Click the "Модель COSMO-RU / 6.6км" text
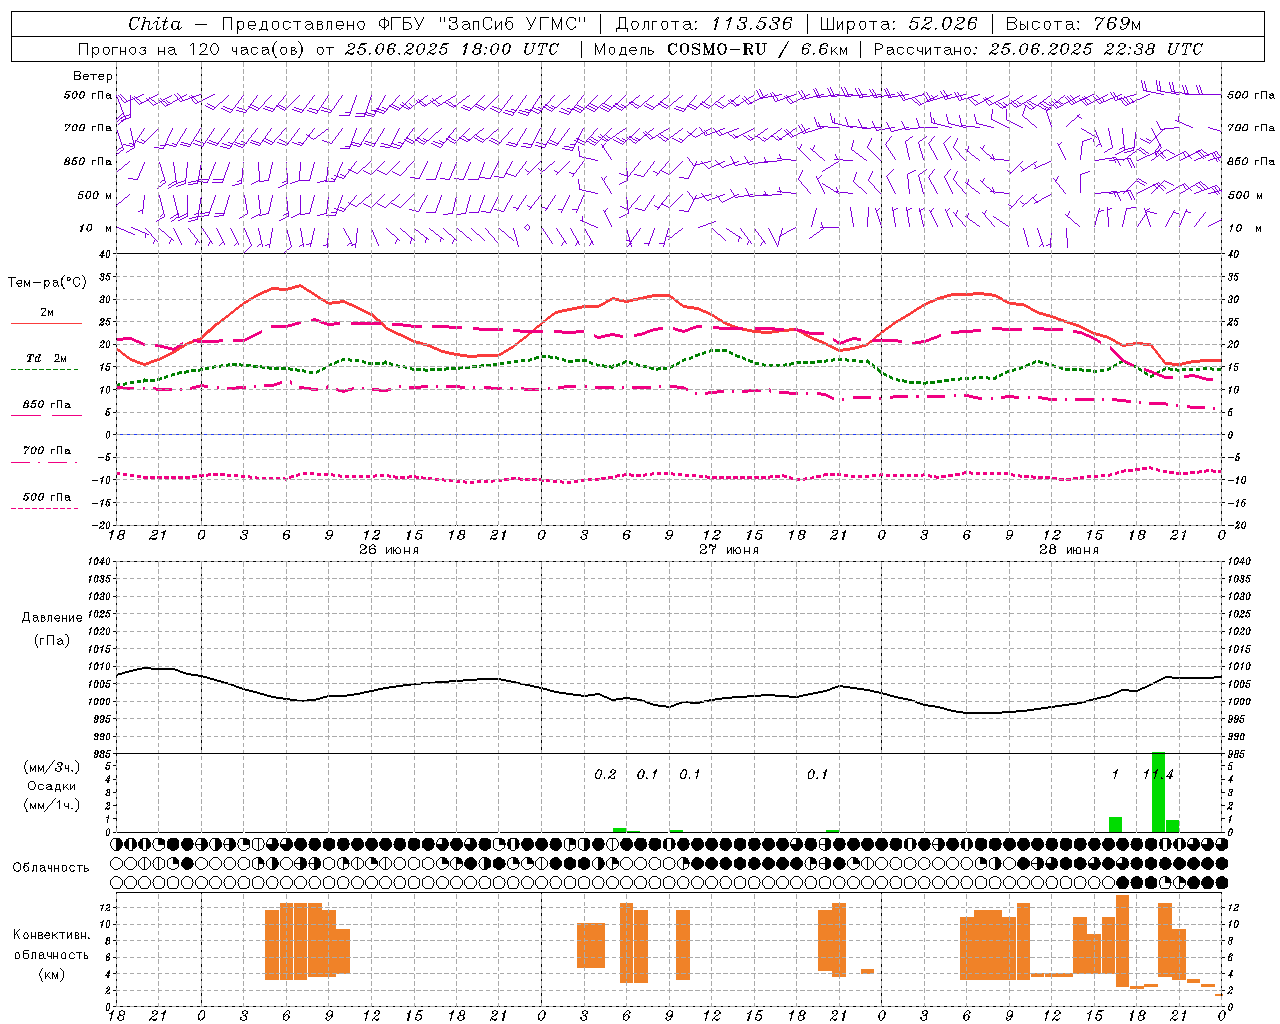This screenshot has width=1280, height=1024. click(719, 49)
